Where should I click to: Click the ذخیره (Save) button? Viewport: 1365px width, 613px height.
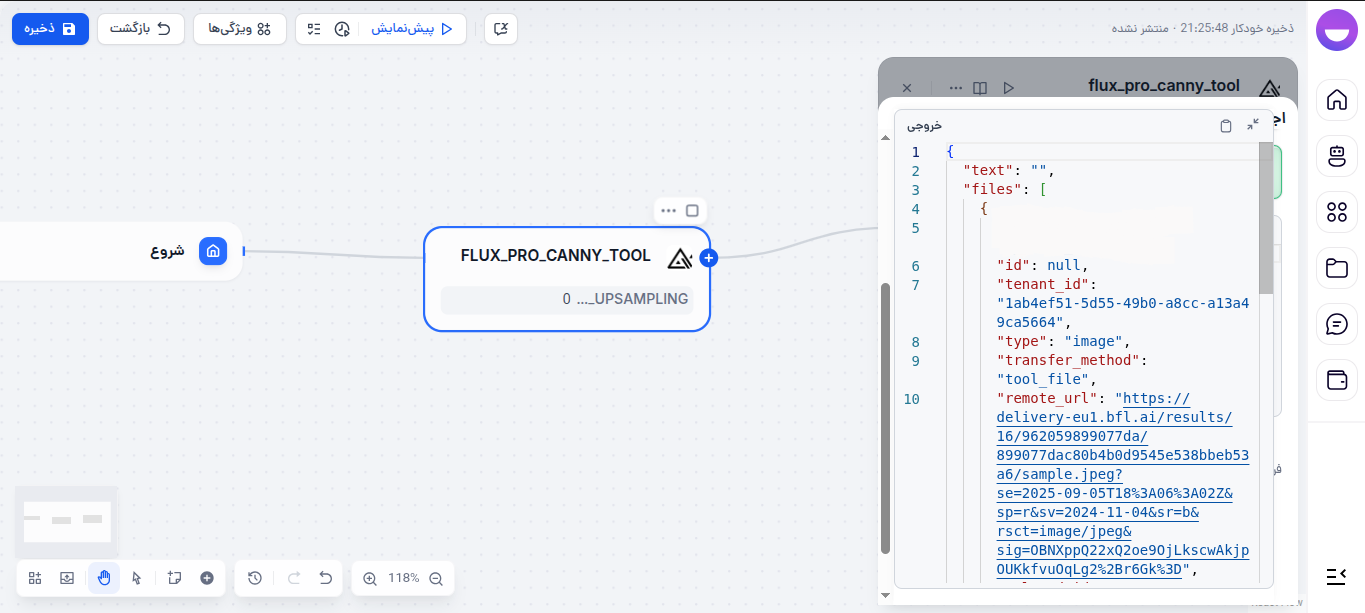click(50, 29)
